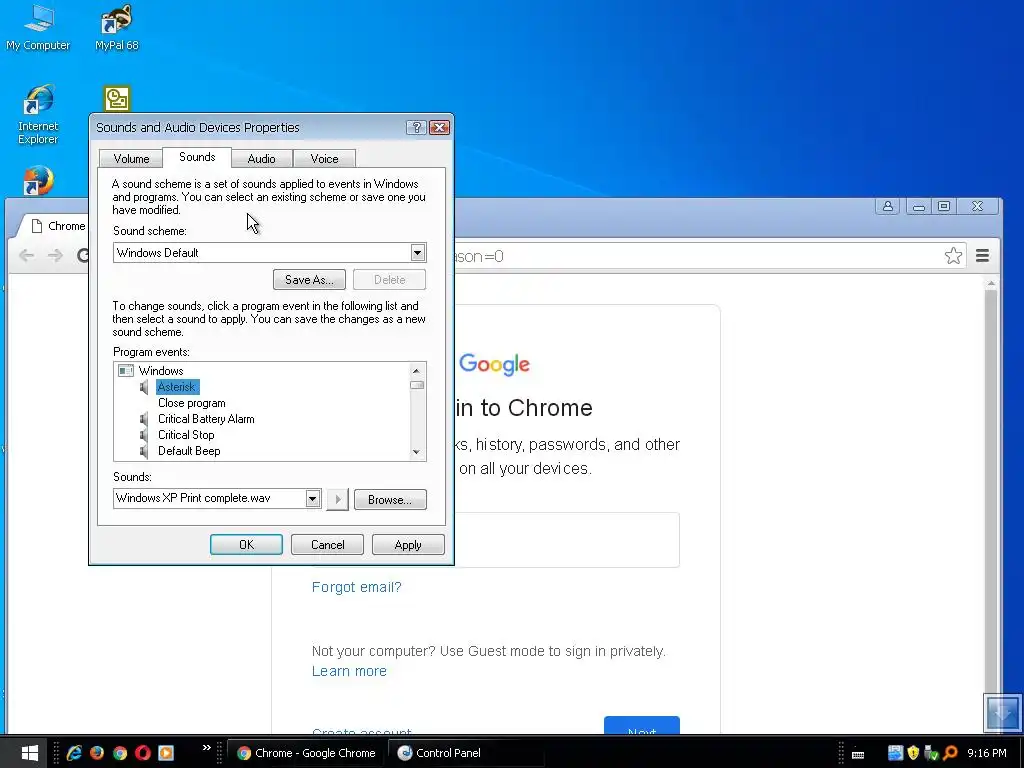Open the Sounds file dropdown
The width and height of the screenshot is (1024, 768).
click(x=313, y=499)
